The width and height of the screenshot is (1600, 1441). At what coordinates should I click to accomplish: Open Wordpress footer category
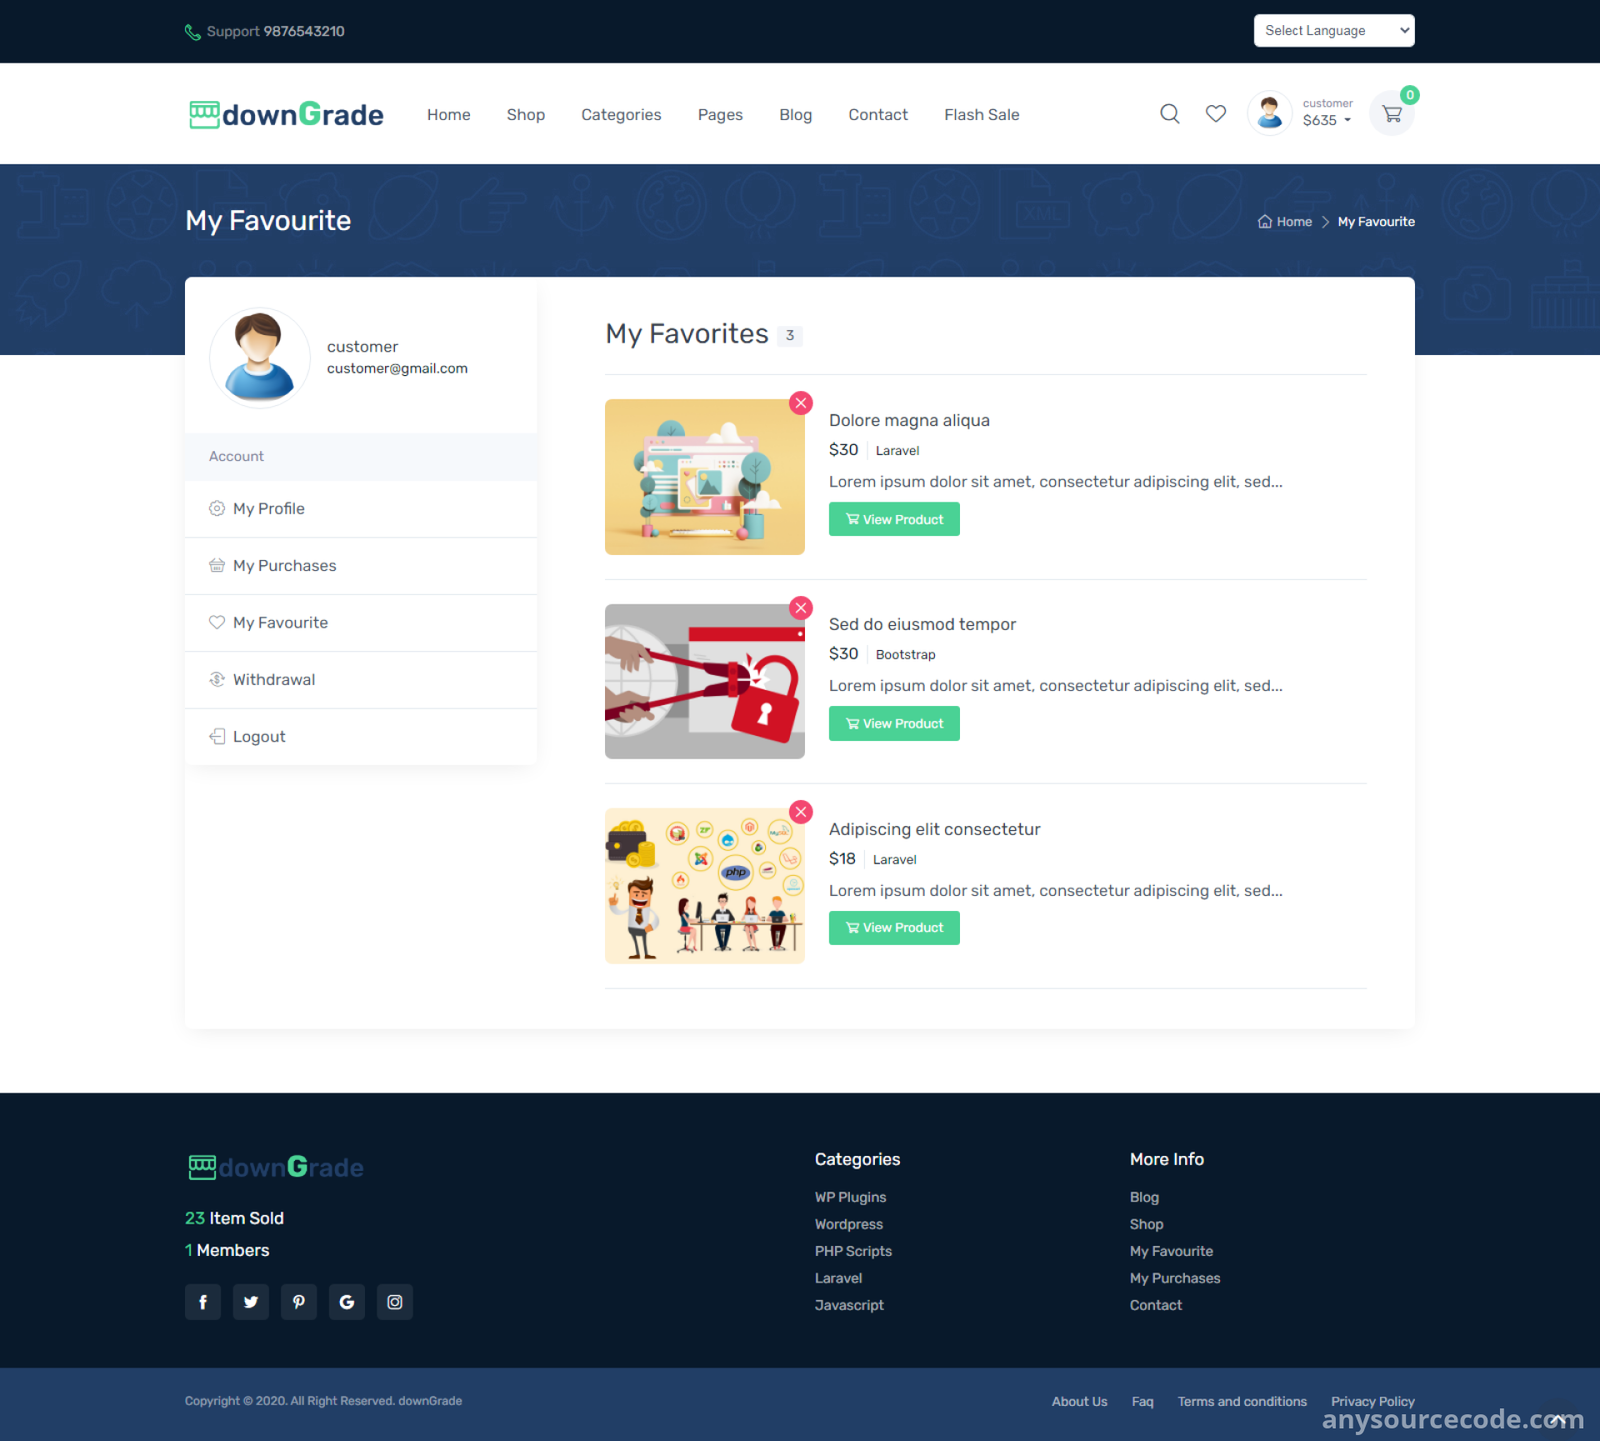(849, 1224)
